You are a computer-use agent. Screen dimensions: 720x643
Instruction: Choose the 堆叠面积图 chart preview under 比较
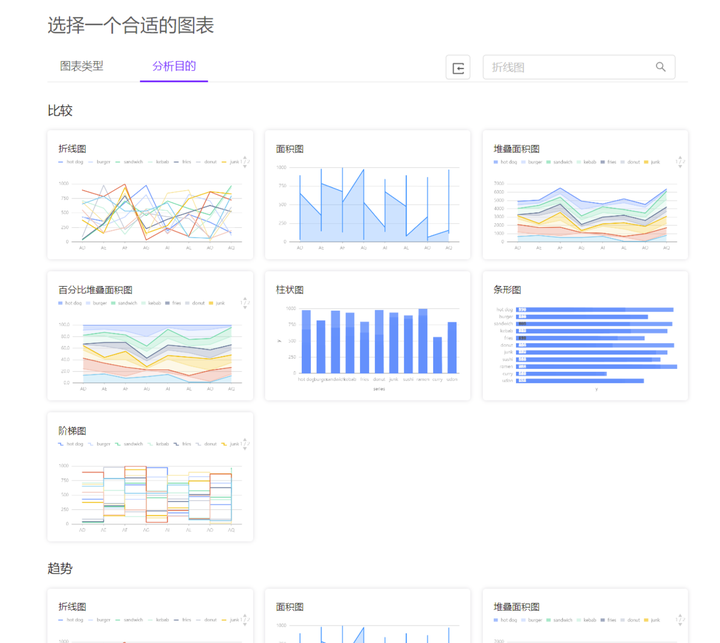pos(585,195)
